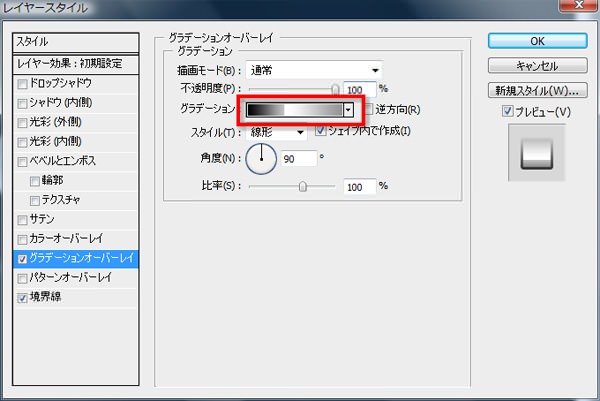The image size is (600, 401).
Task: Click the 新規スタイル(W)... button
Action: 537,90
